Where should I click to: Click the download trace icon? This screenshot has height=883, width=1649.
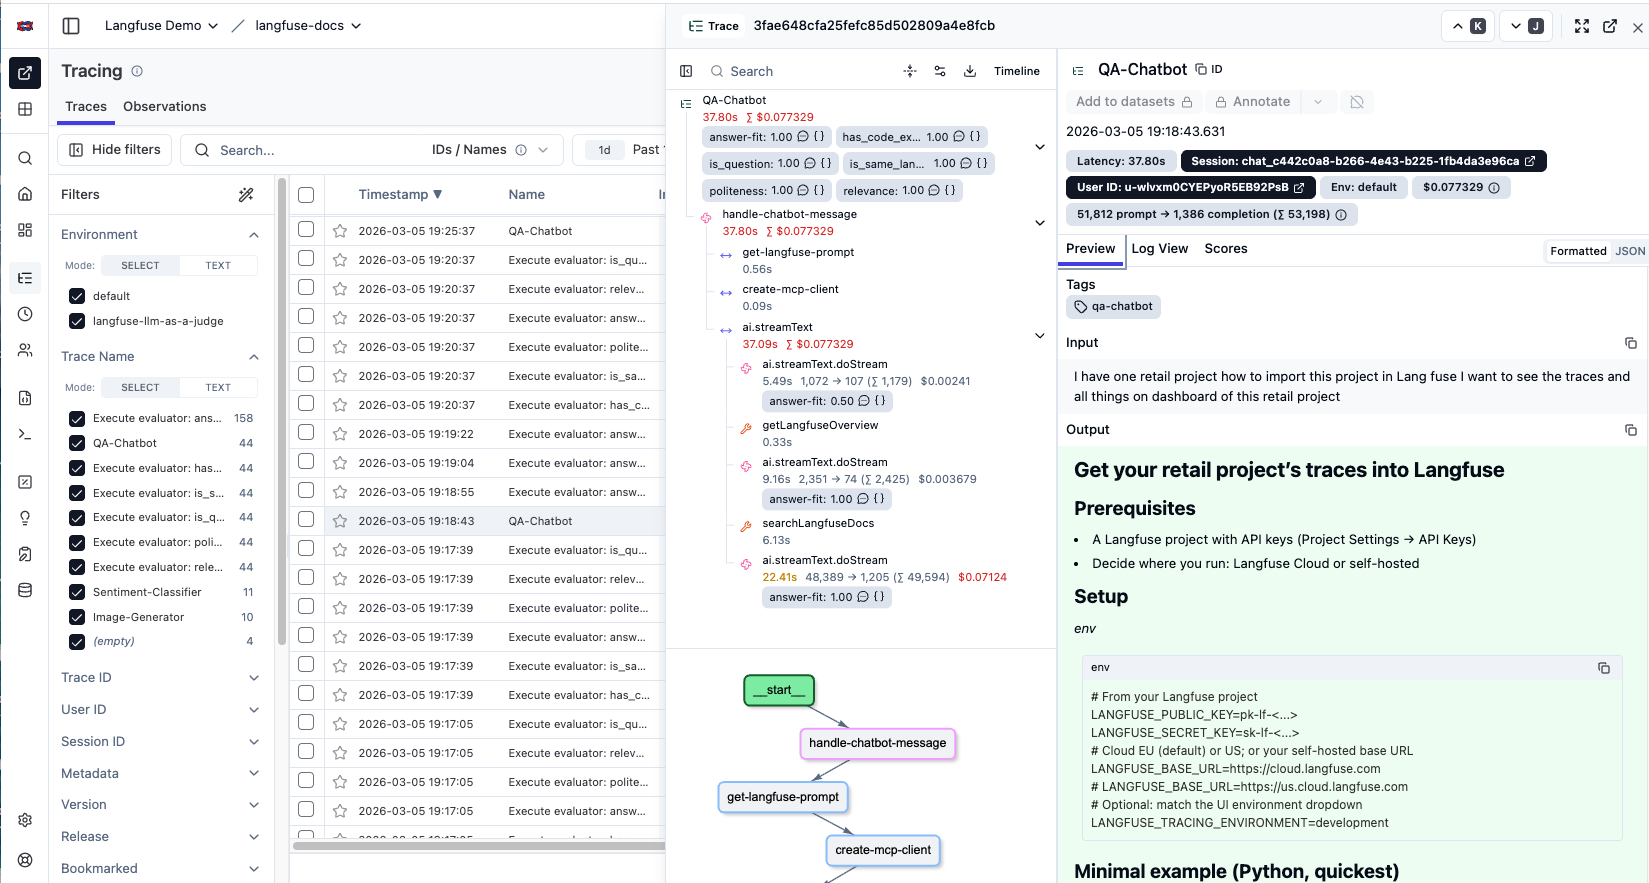pyautogui.click(x=969, y=71)
